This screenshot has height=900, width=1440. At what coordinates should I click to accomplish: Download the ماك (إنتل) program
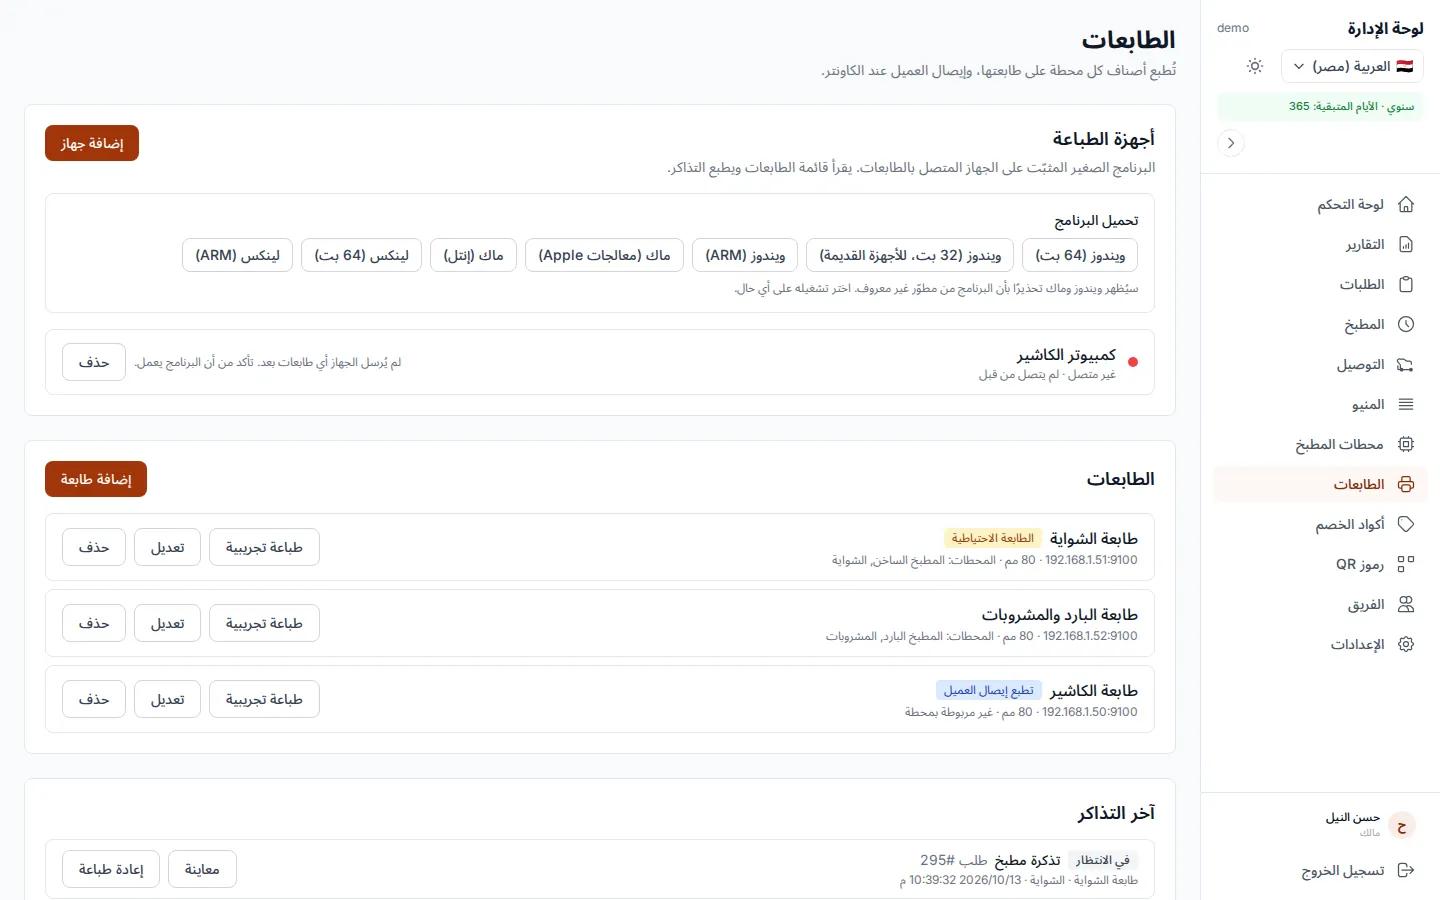point(473,255)
